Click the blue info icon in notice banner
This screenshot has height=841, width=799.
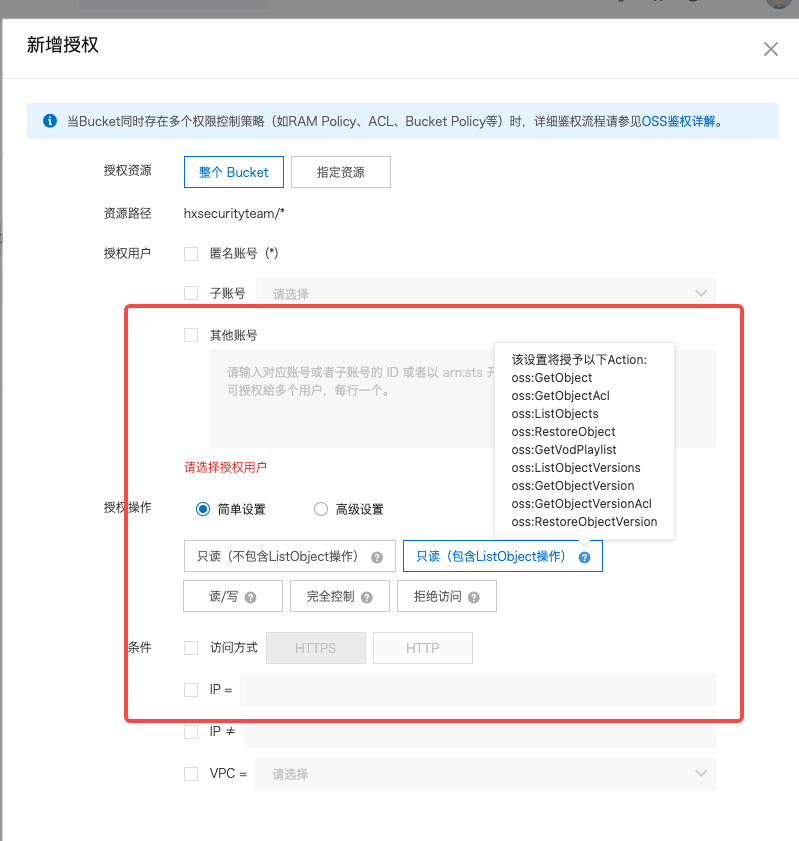pyautogui.click(x=49, y=121)
